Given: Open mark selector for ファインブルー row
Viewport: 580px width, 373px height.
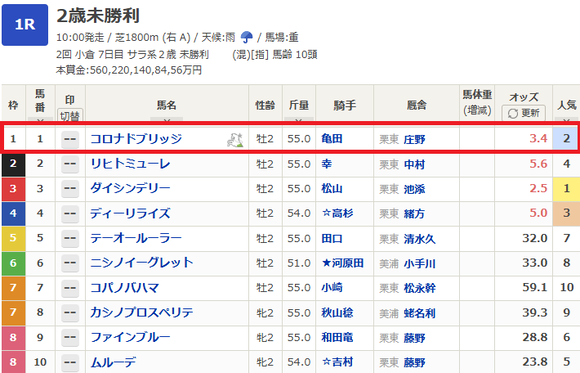Looking at the screenshot, I should (70, 337).
